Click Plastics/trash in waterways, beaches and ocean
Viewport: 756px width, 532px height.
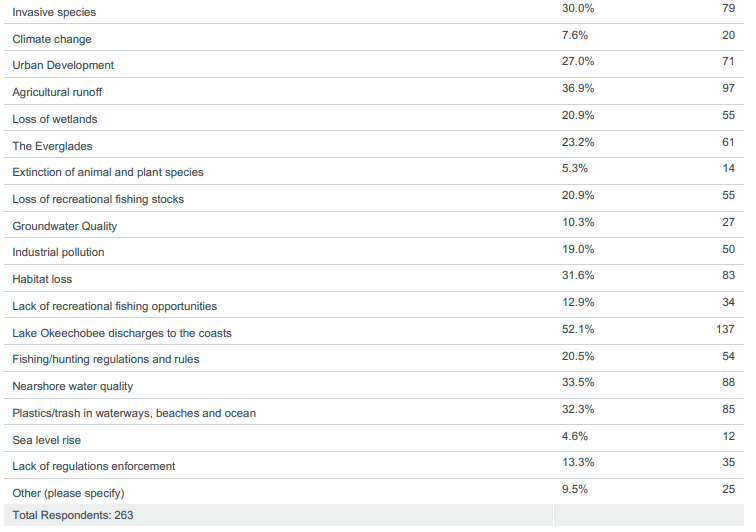[134, 413]
